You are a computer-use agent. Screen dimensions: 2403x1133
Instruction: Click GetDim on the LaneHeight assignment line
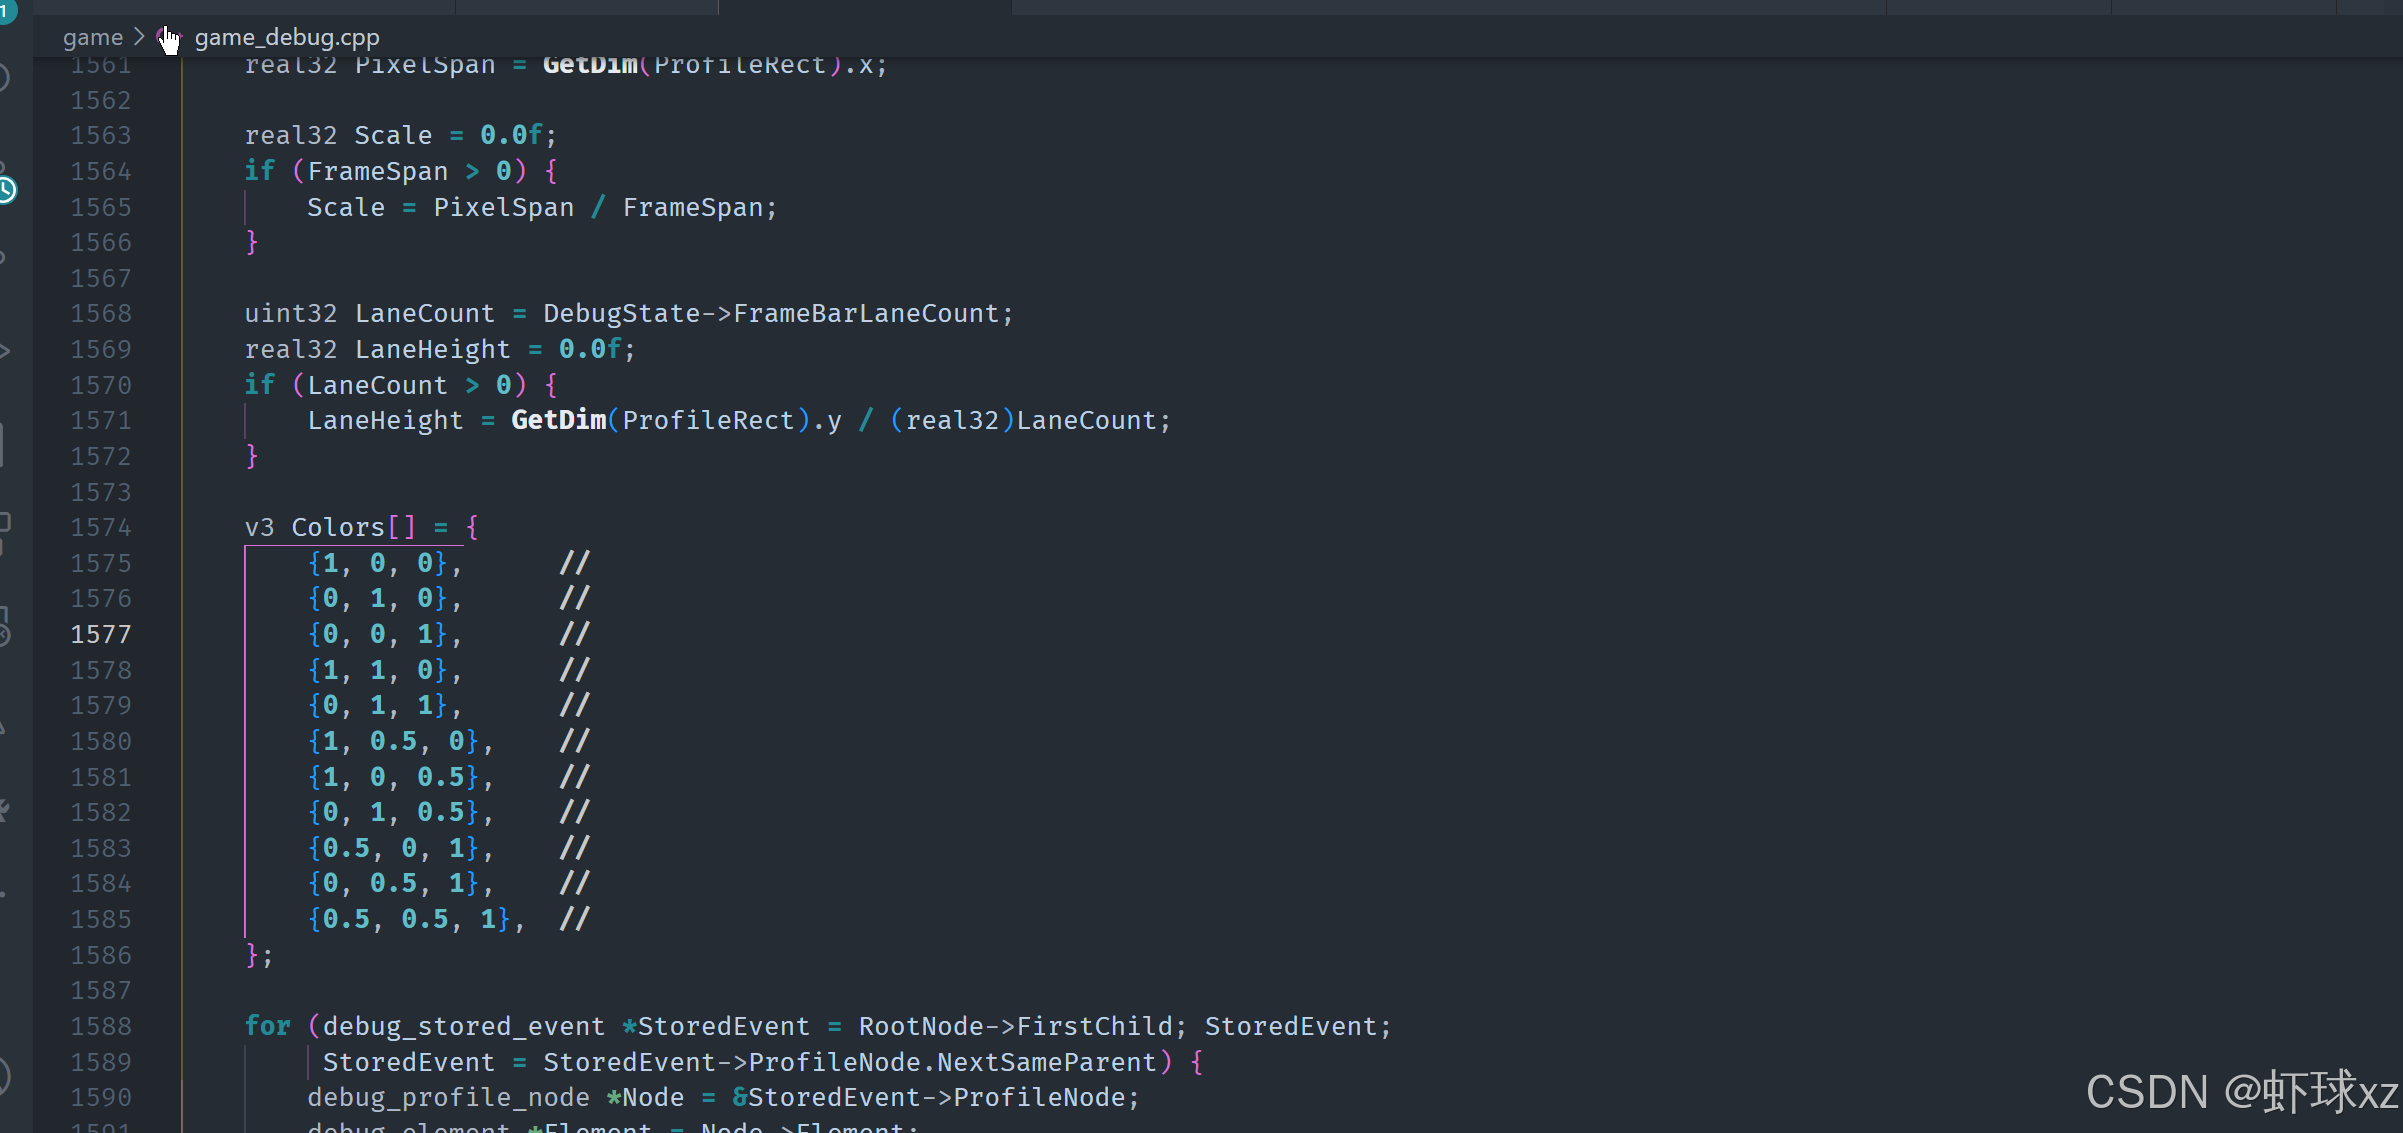[x=558, y=420]
